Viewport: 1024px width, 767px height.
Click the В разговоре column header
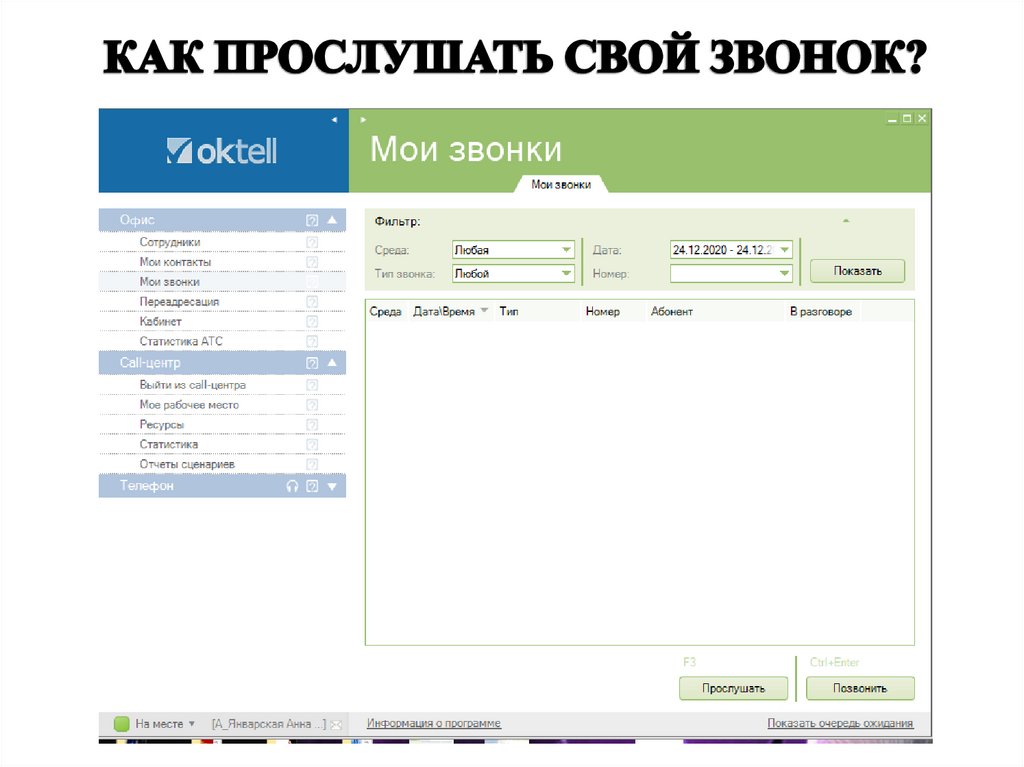[x=821, y=312]
